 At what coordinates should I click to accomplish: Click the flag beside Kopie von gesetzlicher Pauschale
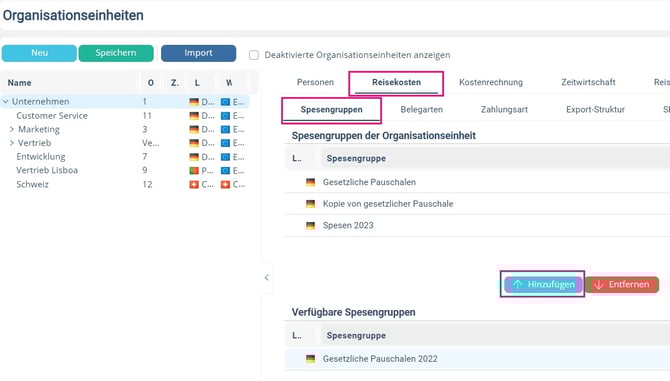311,204
